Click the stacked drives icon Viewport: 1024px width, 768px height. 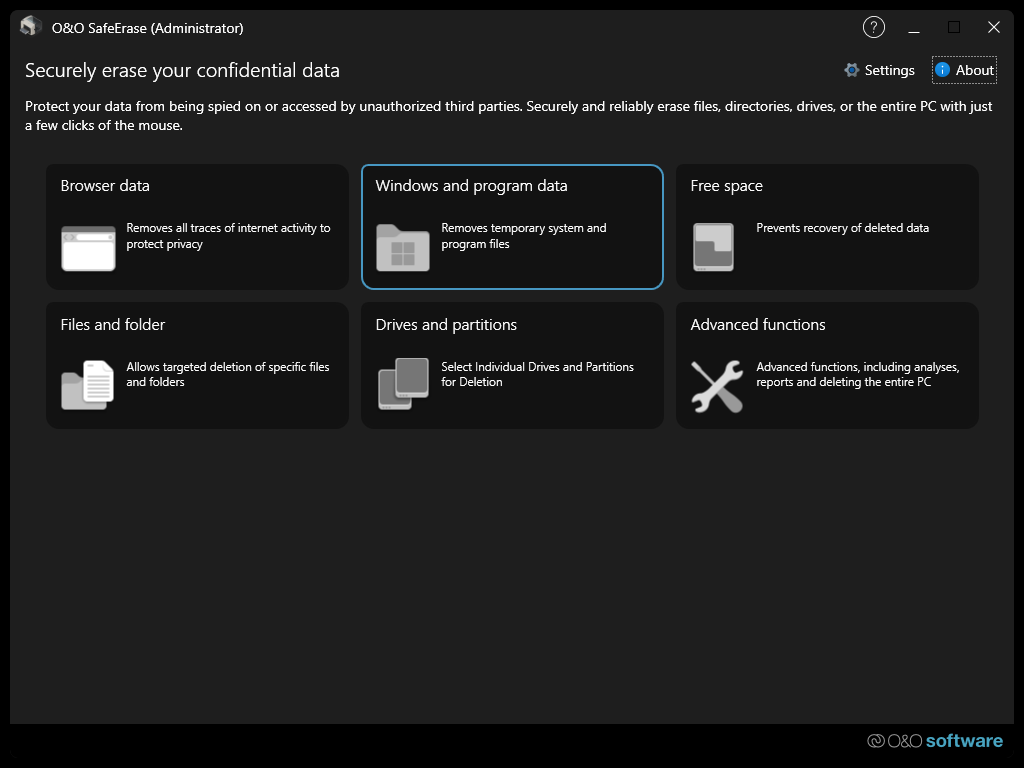(x=403, y=383)
